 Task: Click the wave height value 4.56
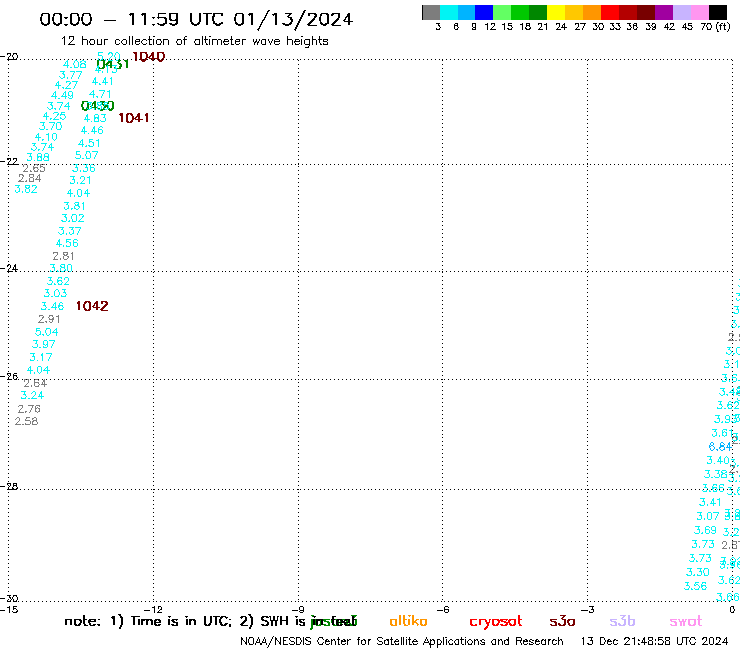pos(67,243)
